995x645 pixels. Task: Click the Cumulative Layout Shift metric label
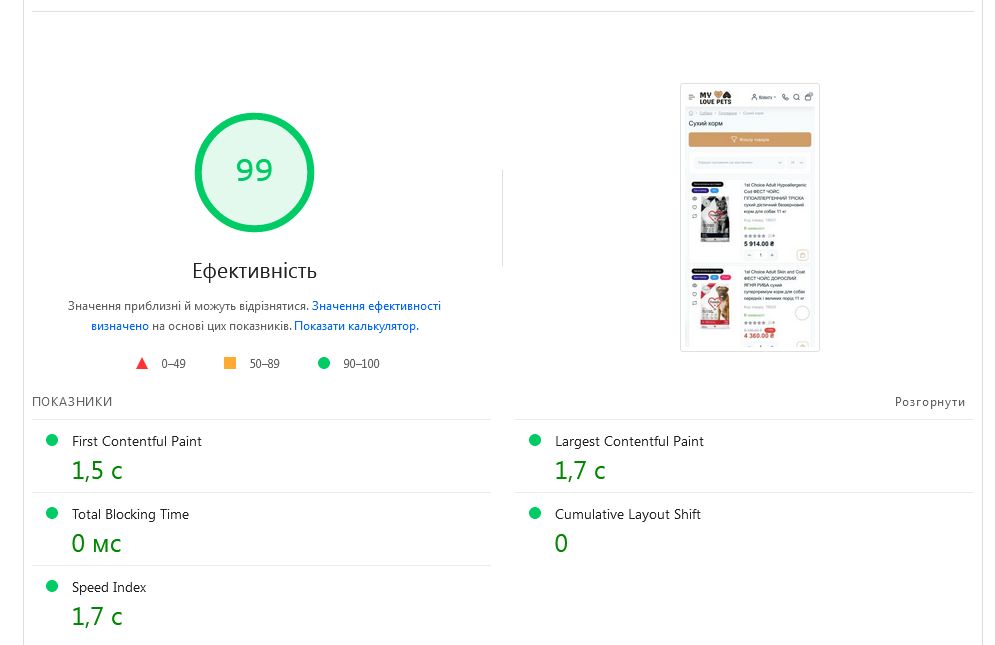(x=627, y=514)
